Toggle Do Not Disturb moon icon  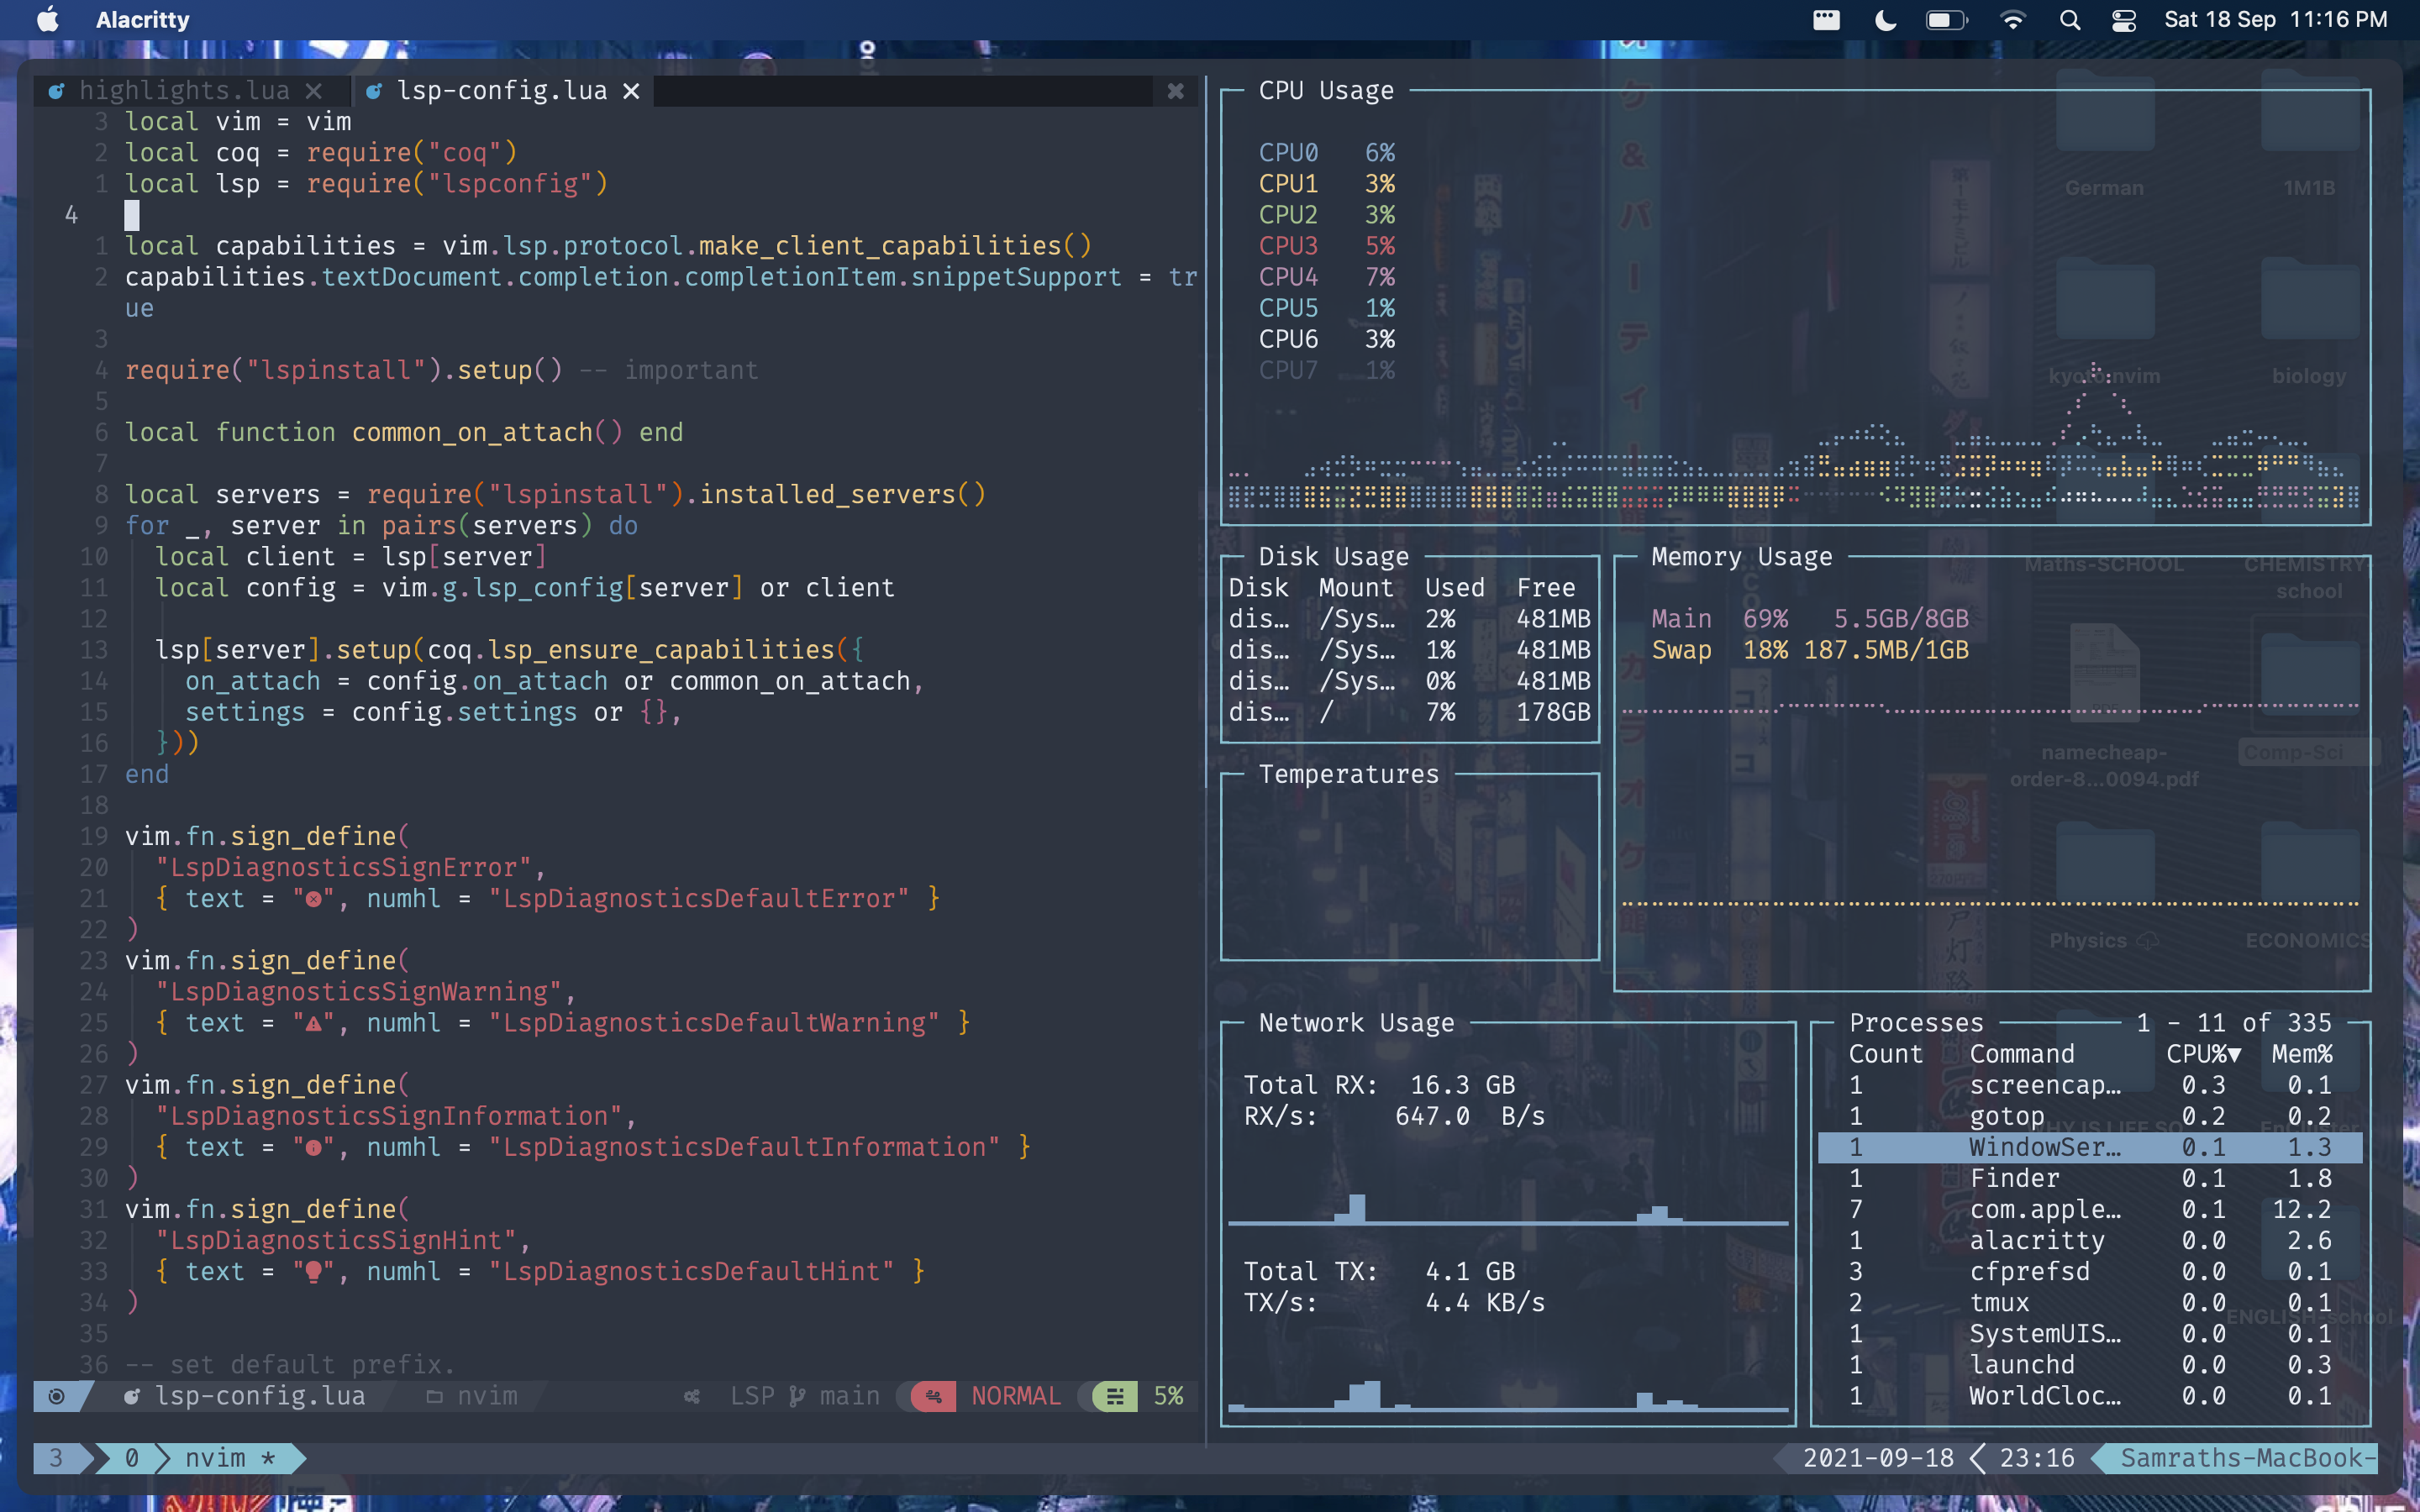point(1885,20)
